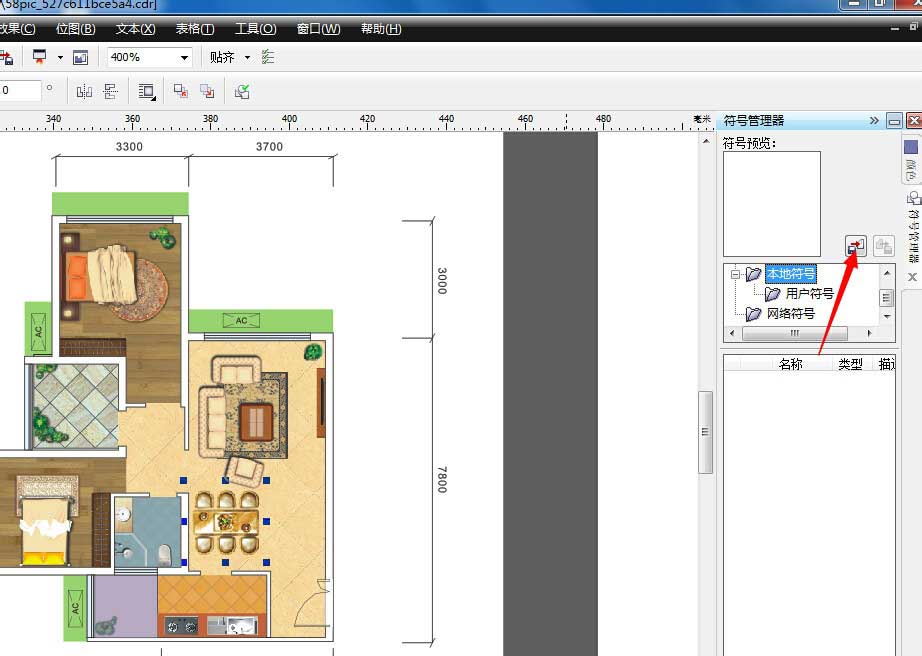Click the 描述 column header
The image size is (922, 656).
pyautogui.click(x=886, y=364)
